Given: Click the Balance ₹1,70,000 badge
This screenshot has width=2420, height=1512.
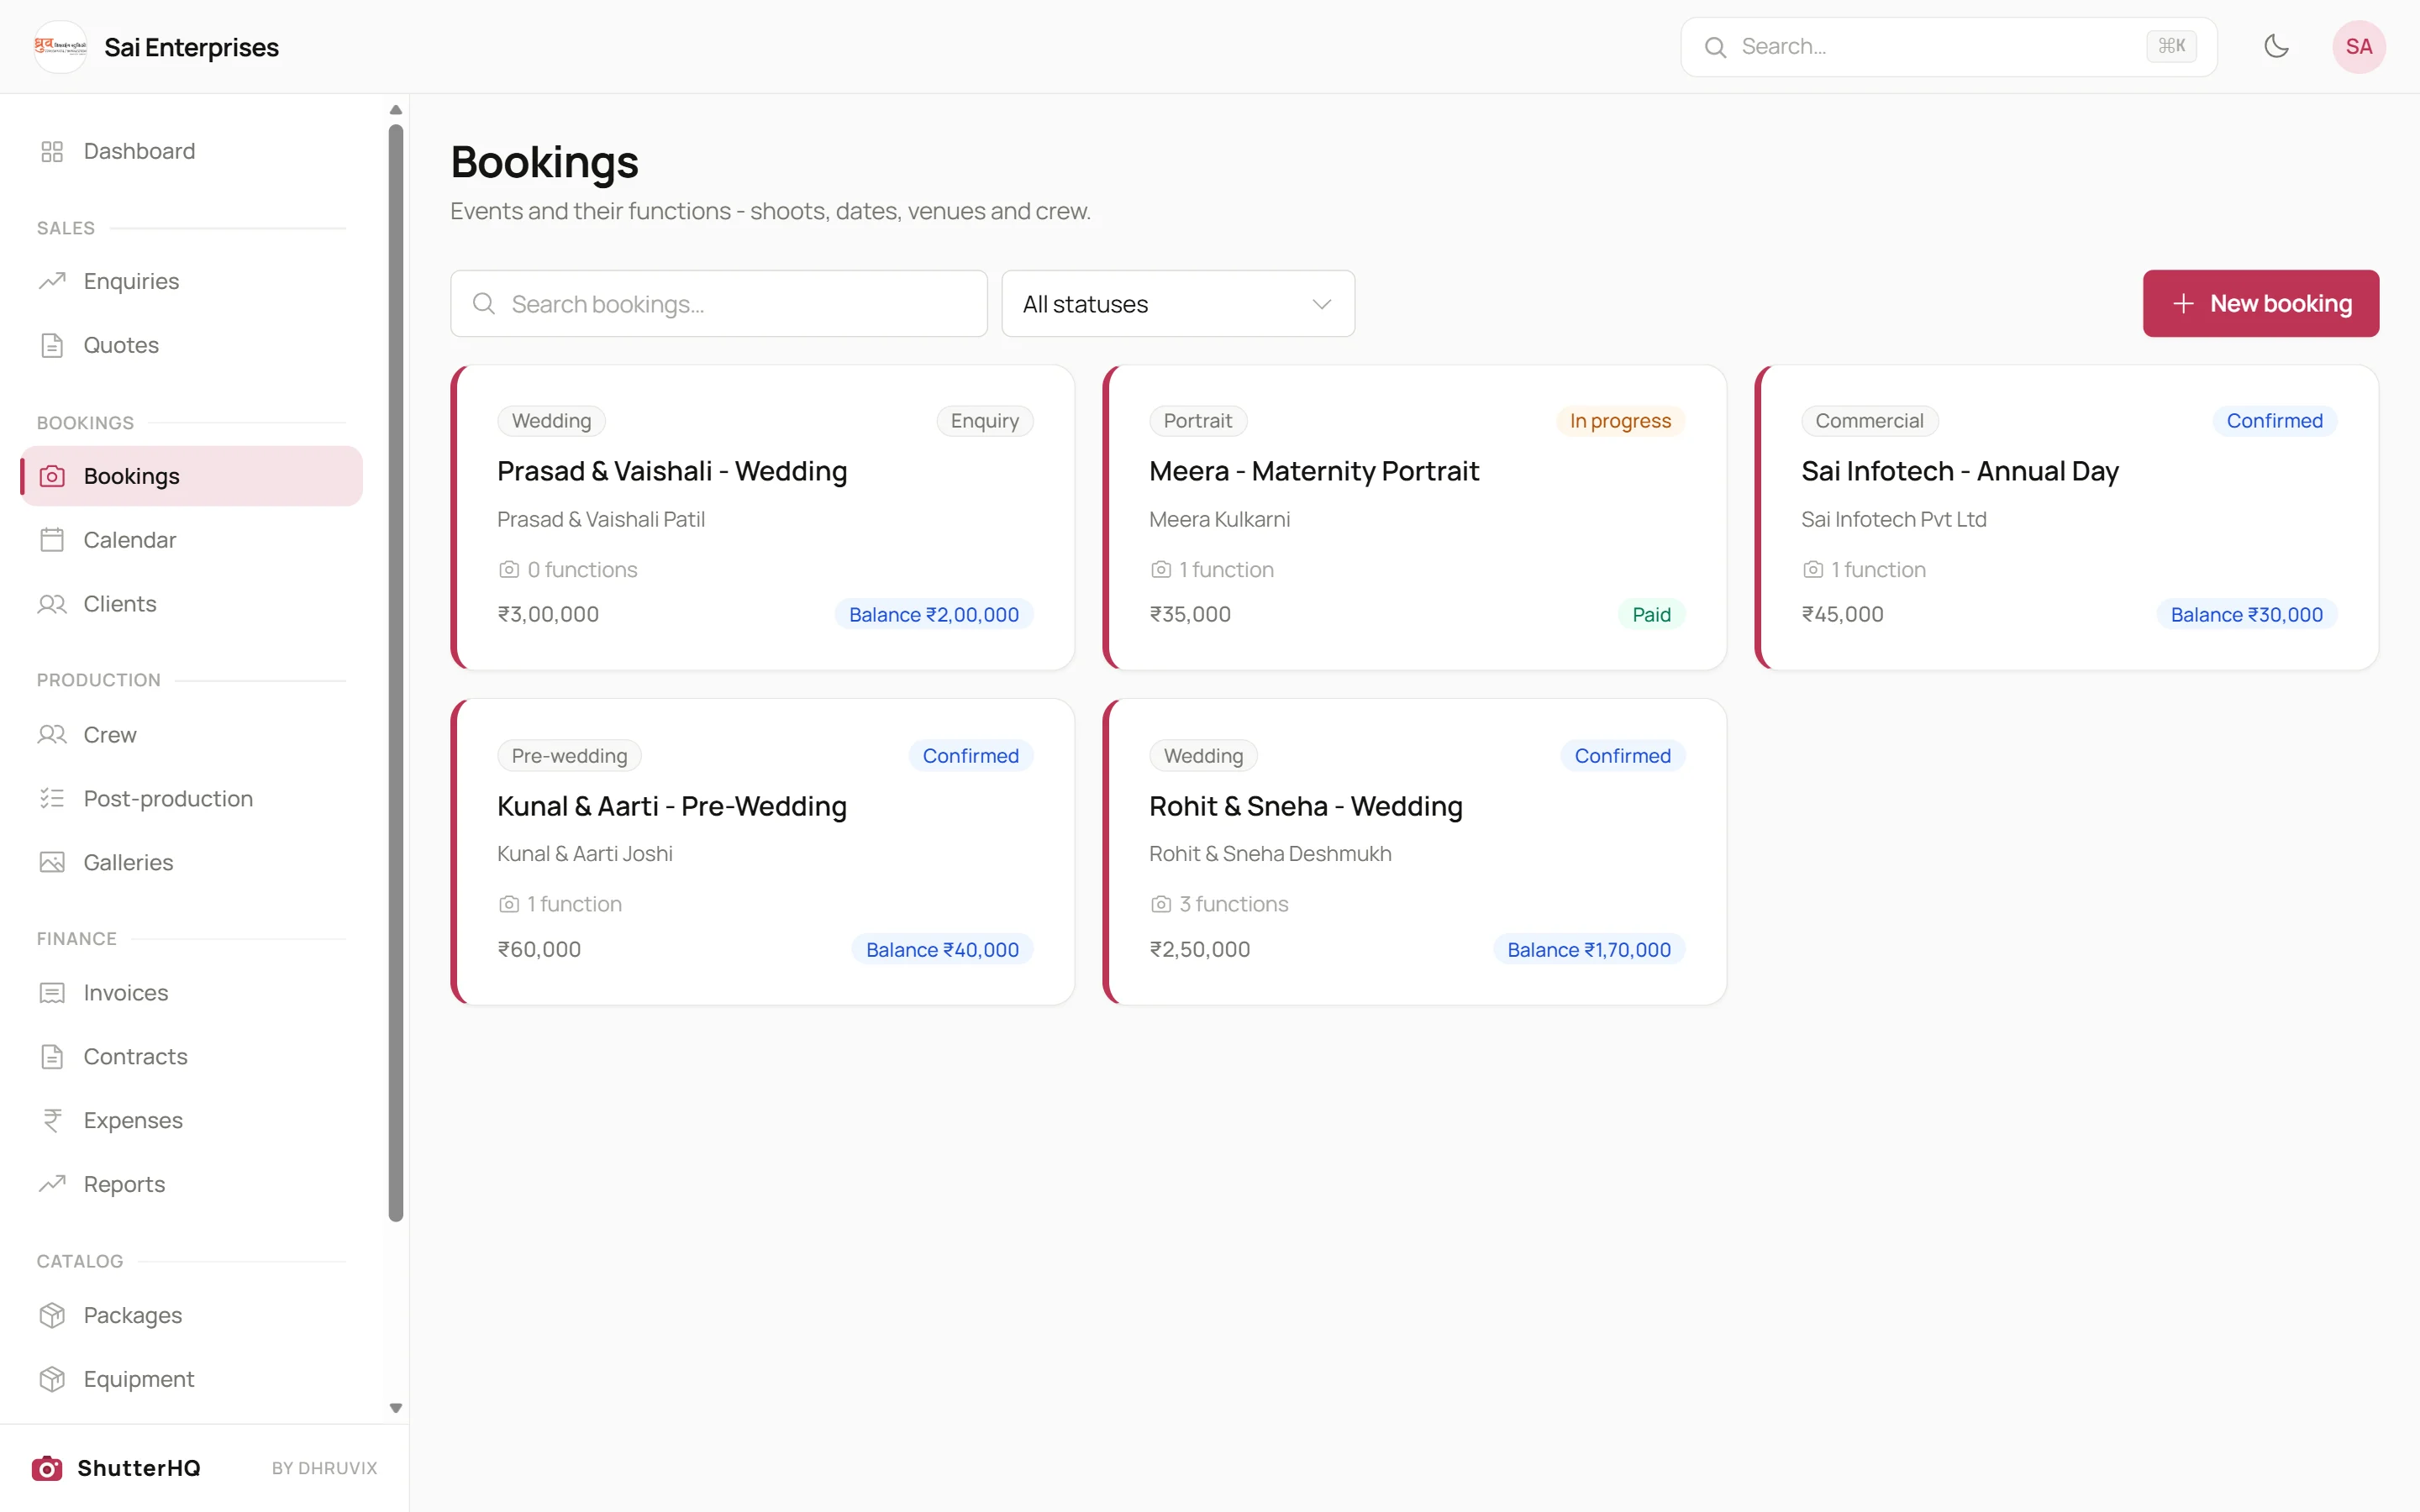Looking at the screenshot, I should 1589,949.
